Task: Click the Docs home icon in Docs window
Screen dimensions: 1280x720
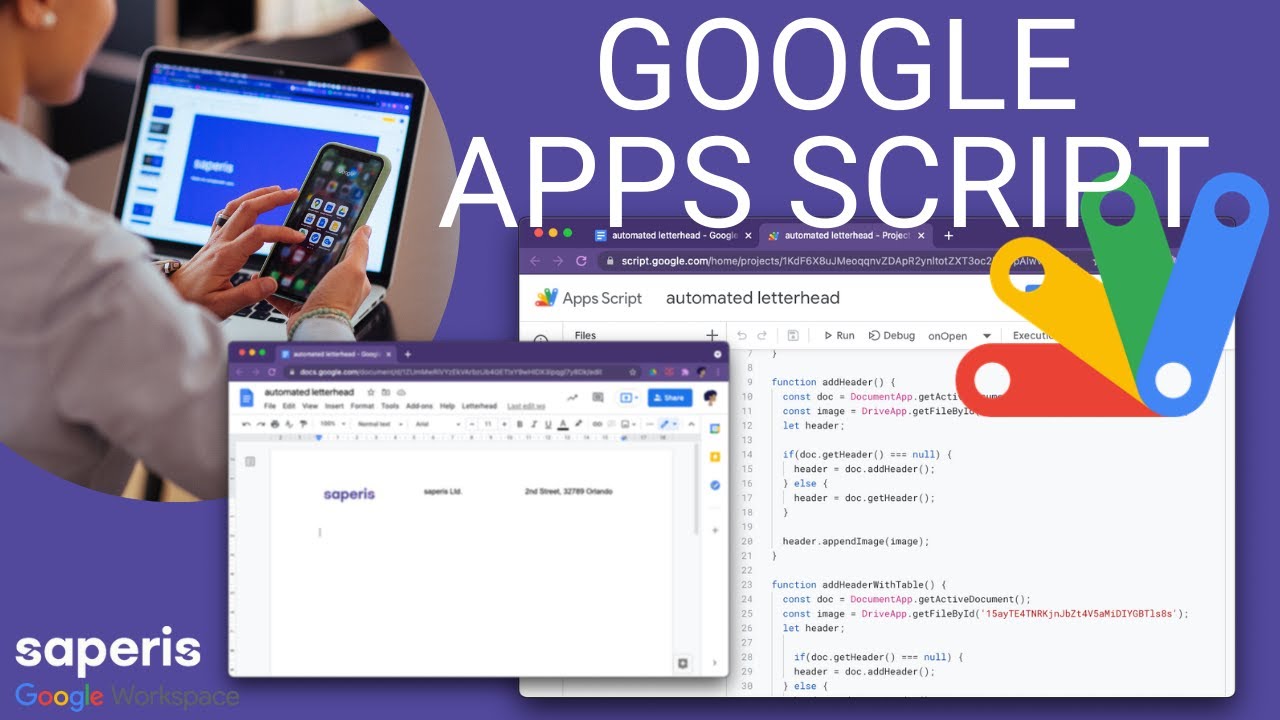Action: coord(247,398)
